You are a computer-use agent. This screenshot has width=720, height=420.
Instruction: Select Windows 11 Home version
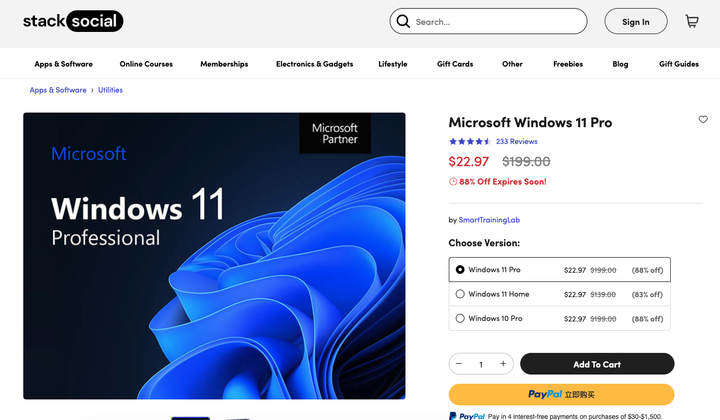coord(559,294)
